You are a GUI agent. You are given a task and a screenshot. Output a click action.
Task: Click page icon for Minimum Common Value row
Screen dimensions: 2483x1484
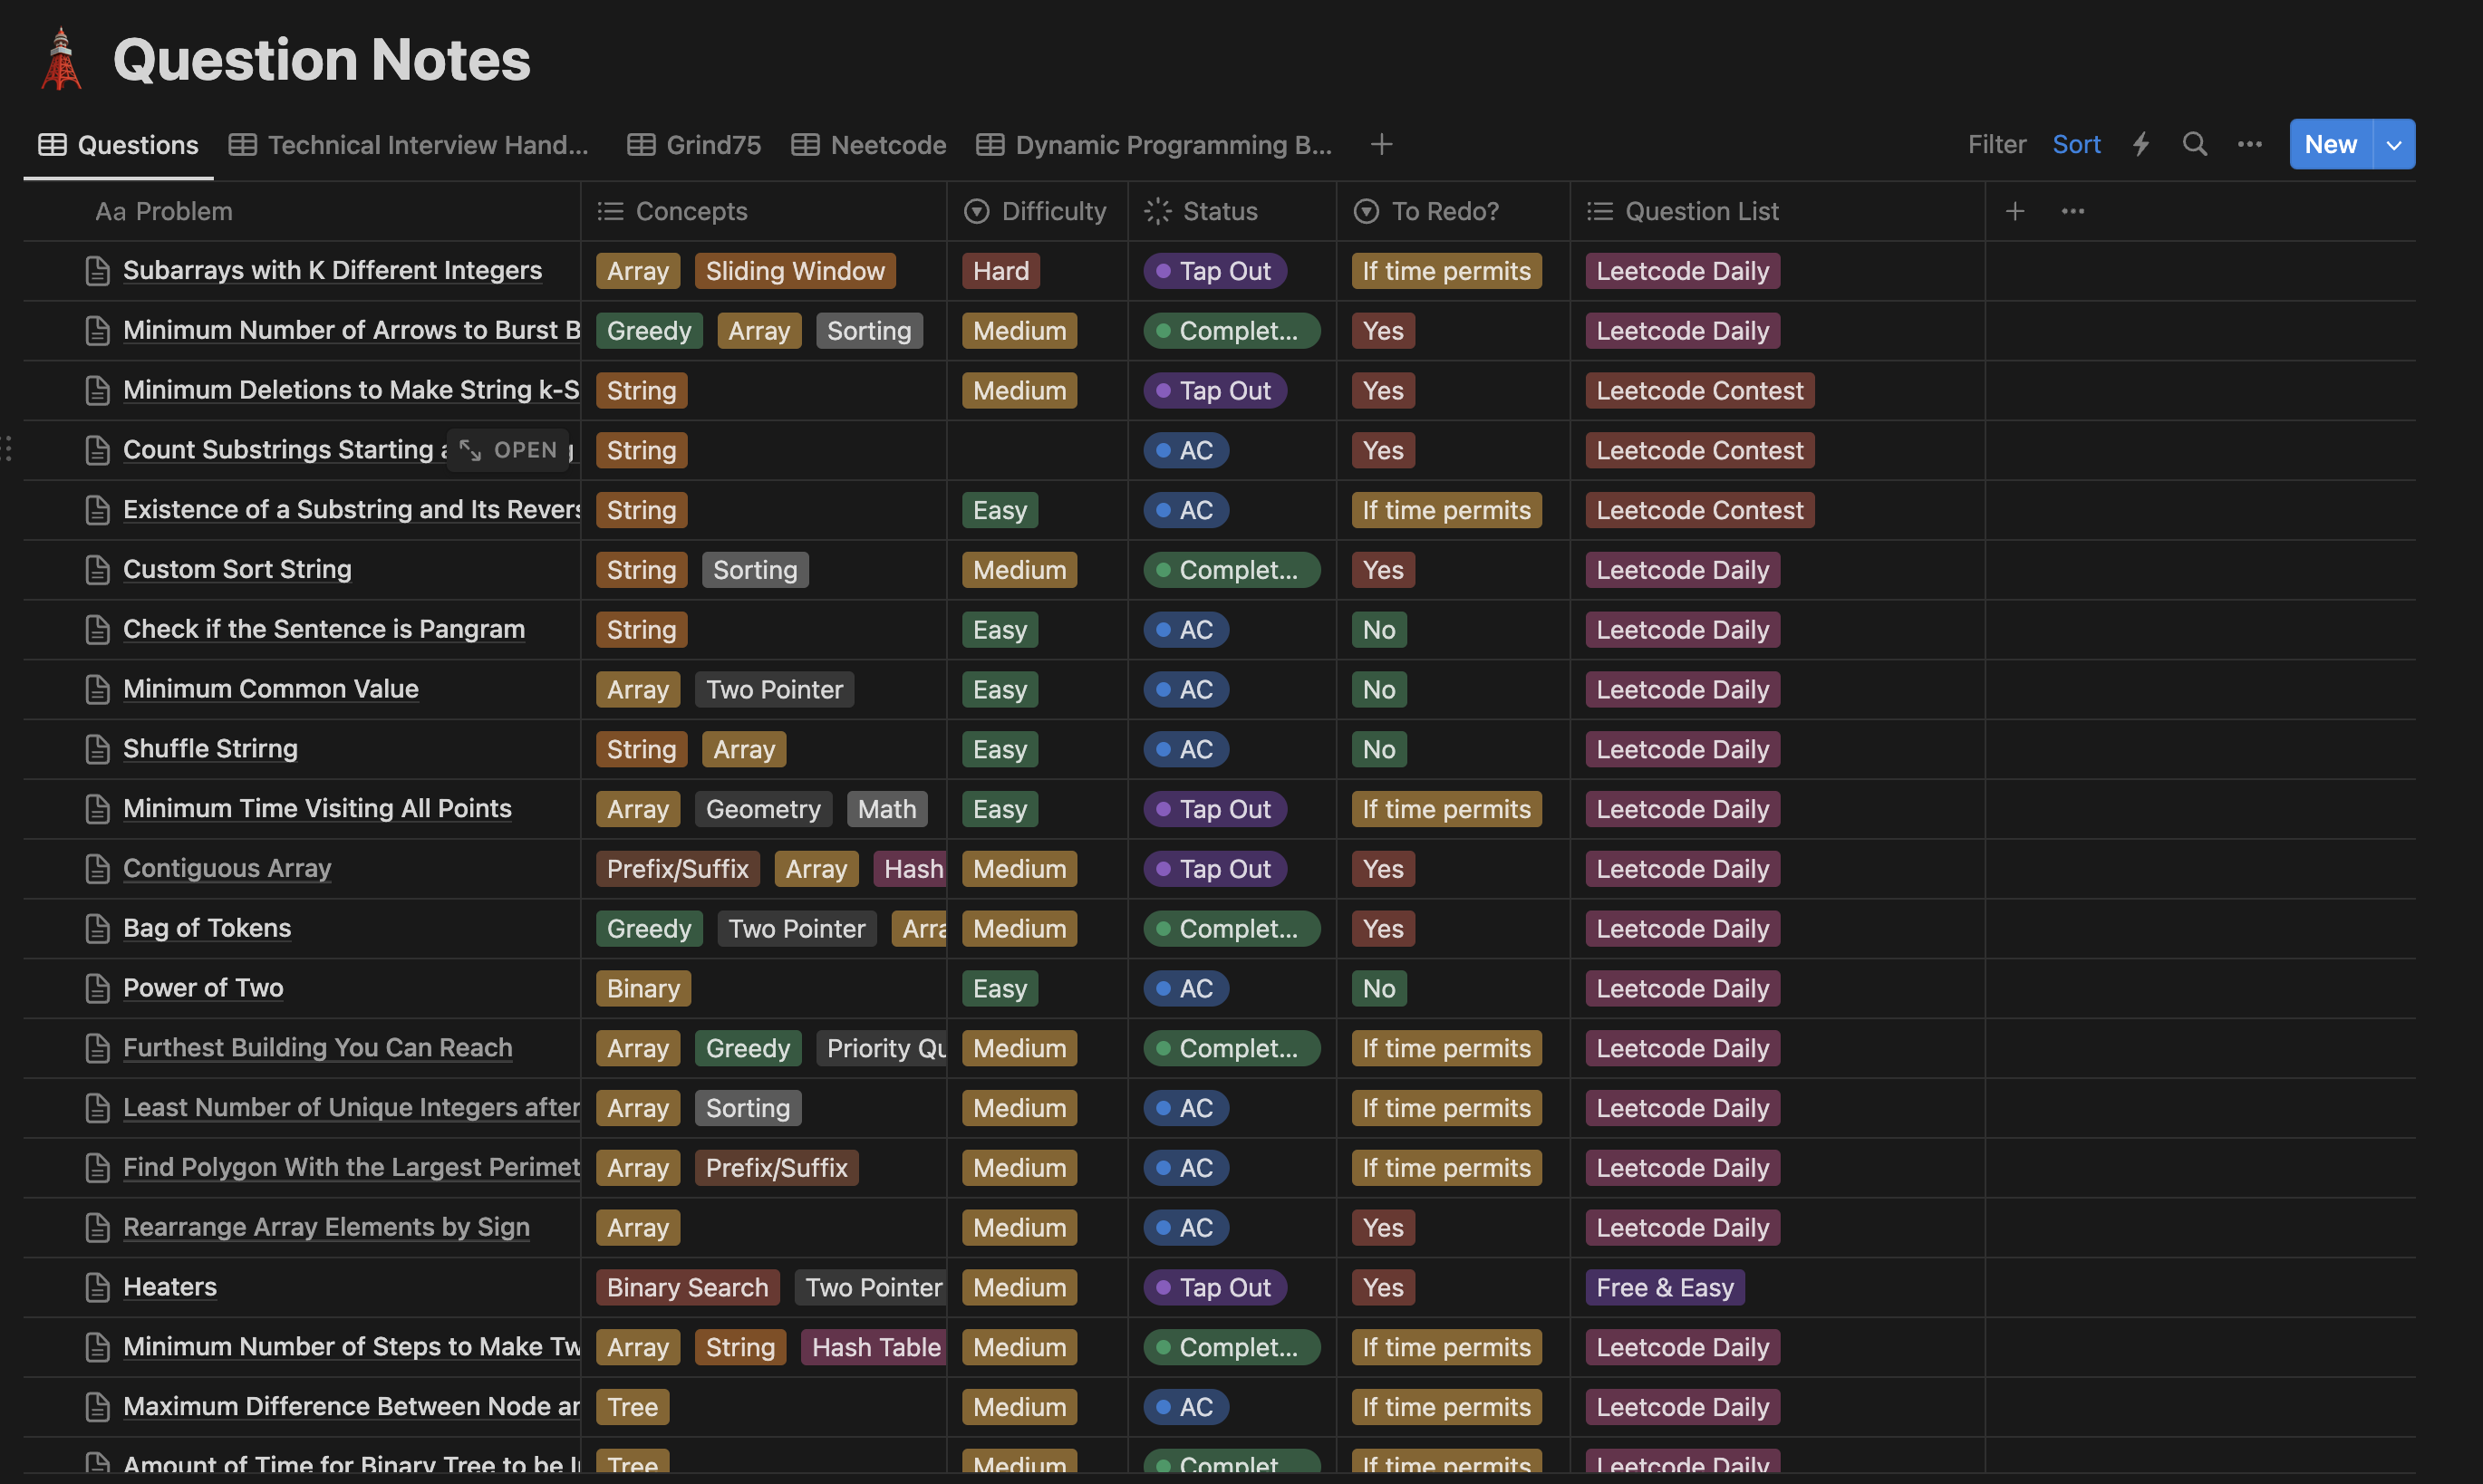97,689
